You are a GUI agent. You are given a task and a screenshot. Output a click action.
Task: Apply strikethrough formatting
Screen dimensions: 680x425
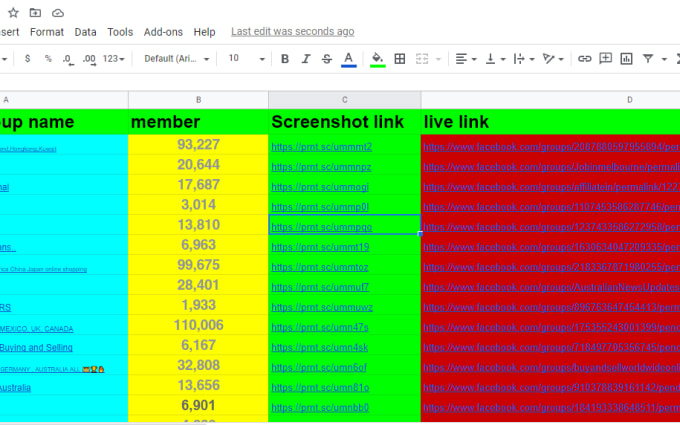[x=327, y=59]
